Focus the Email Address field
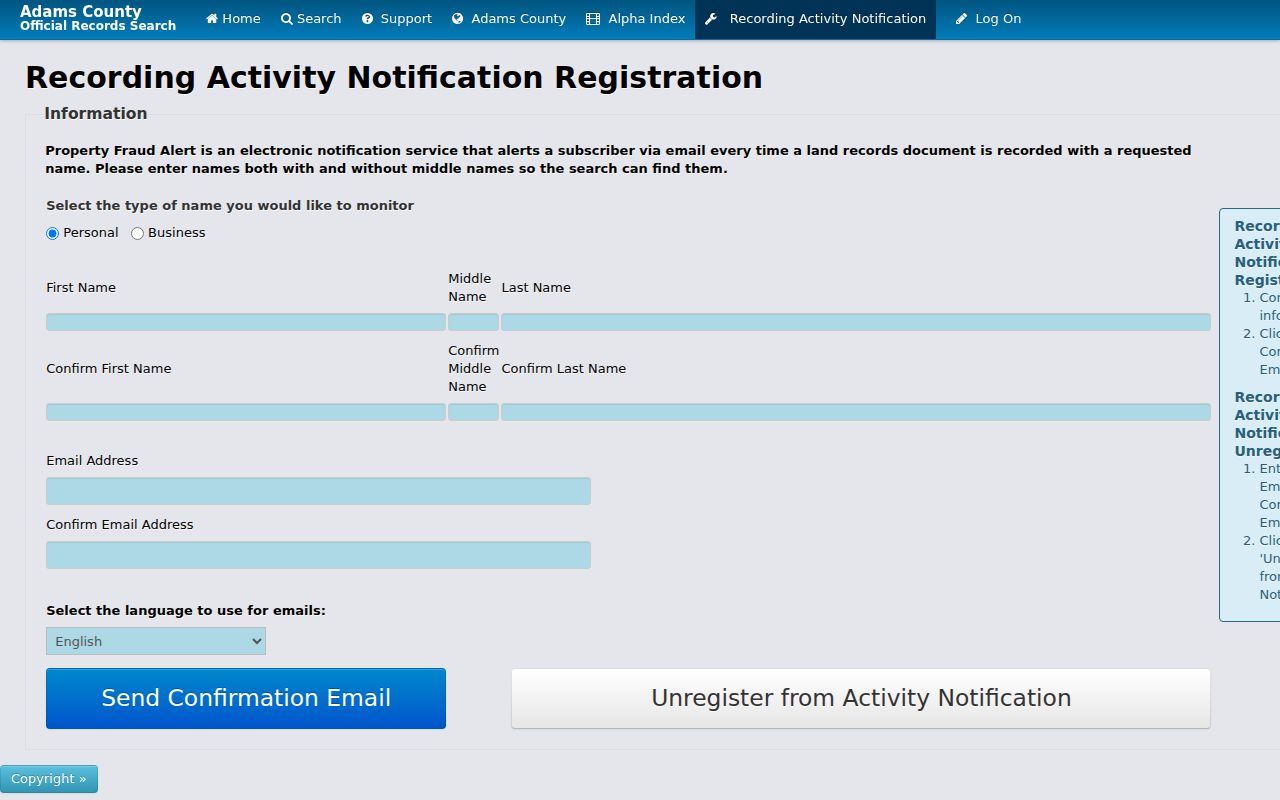The image size is (1280, 800). (318, 491)
